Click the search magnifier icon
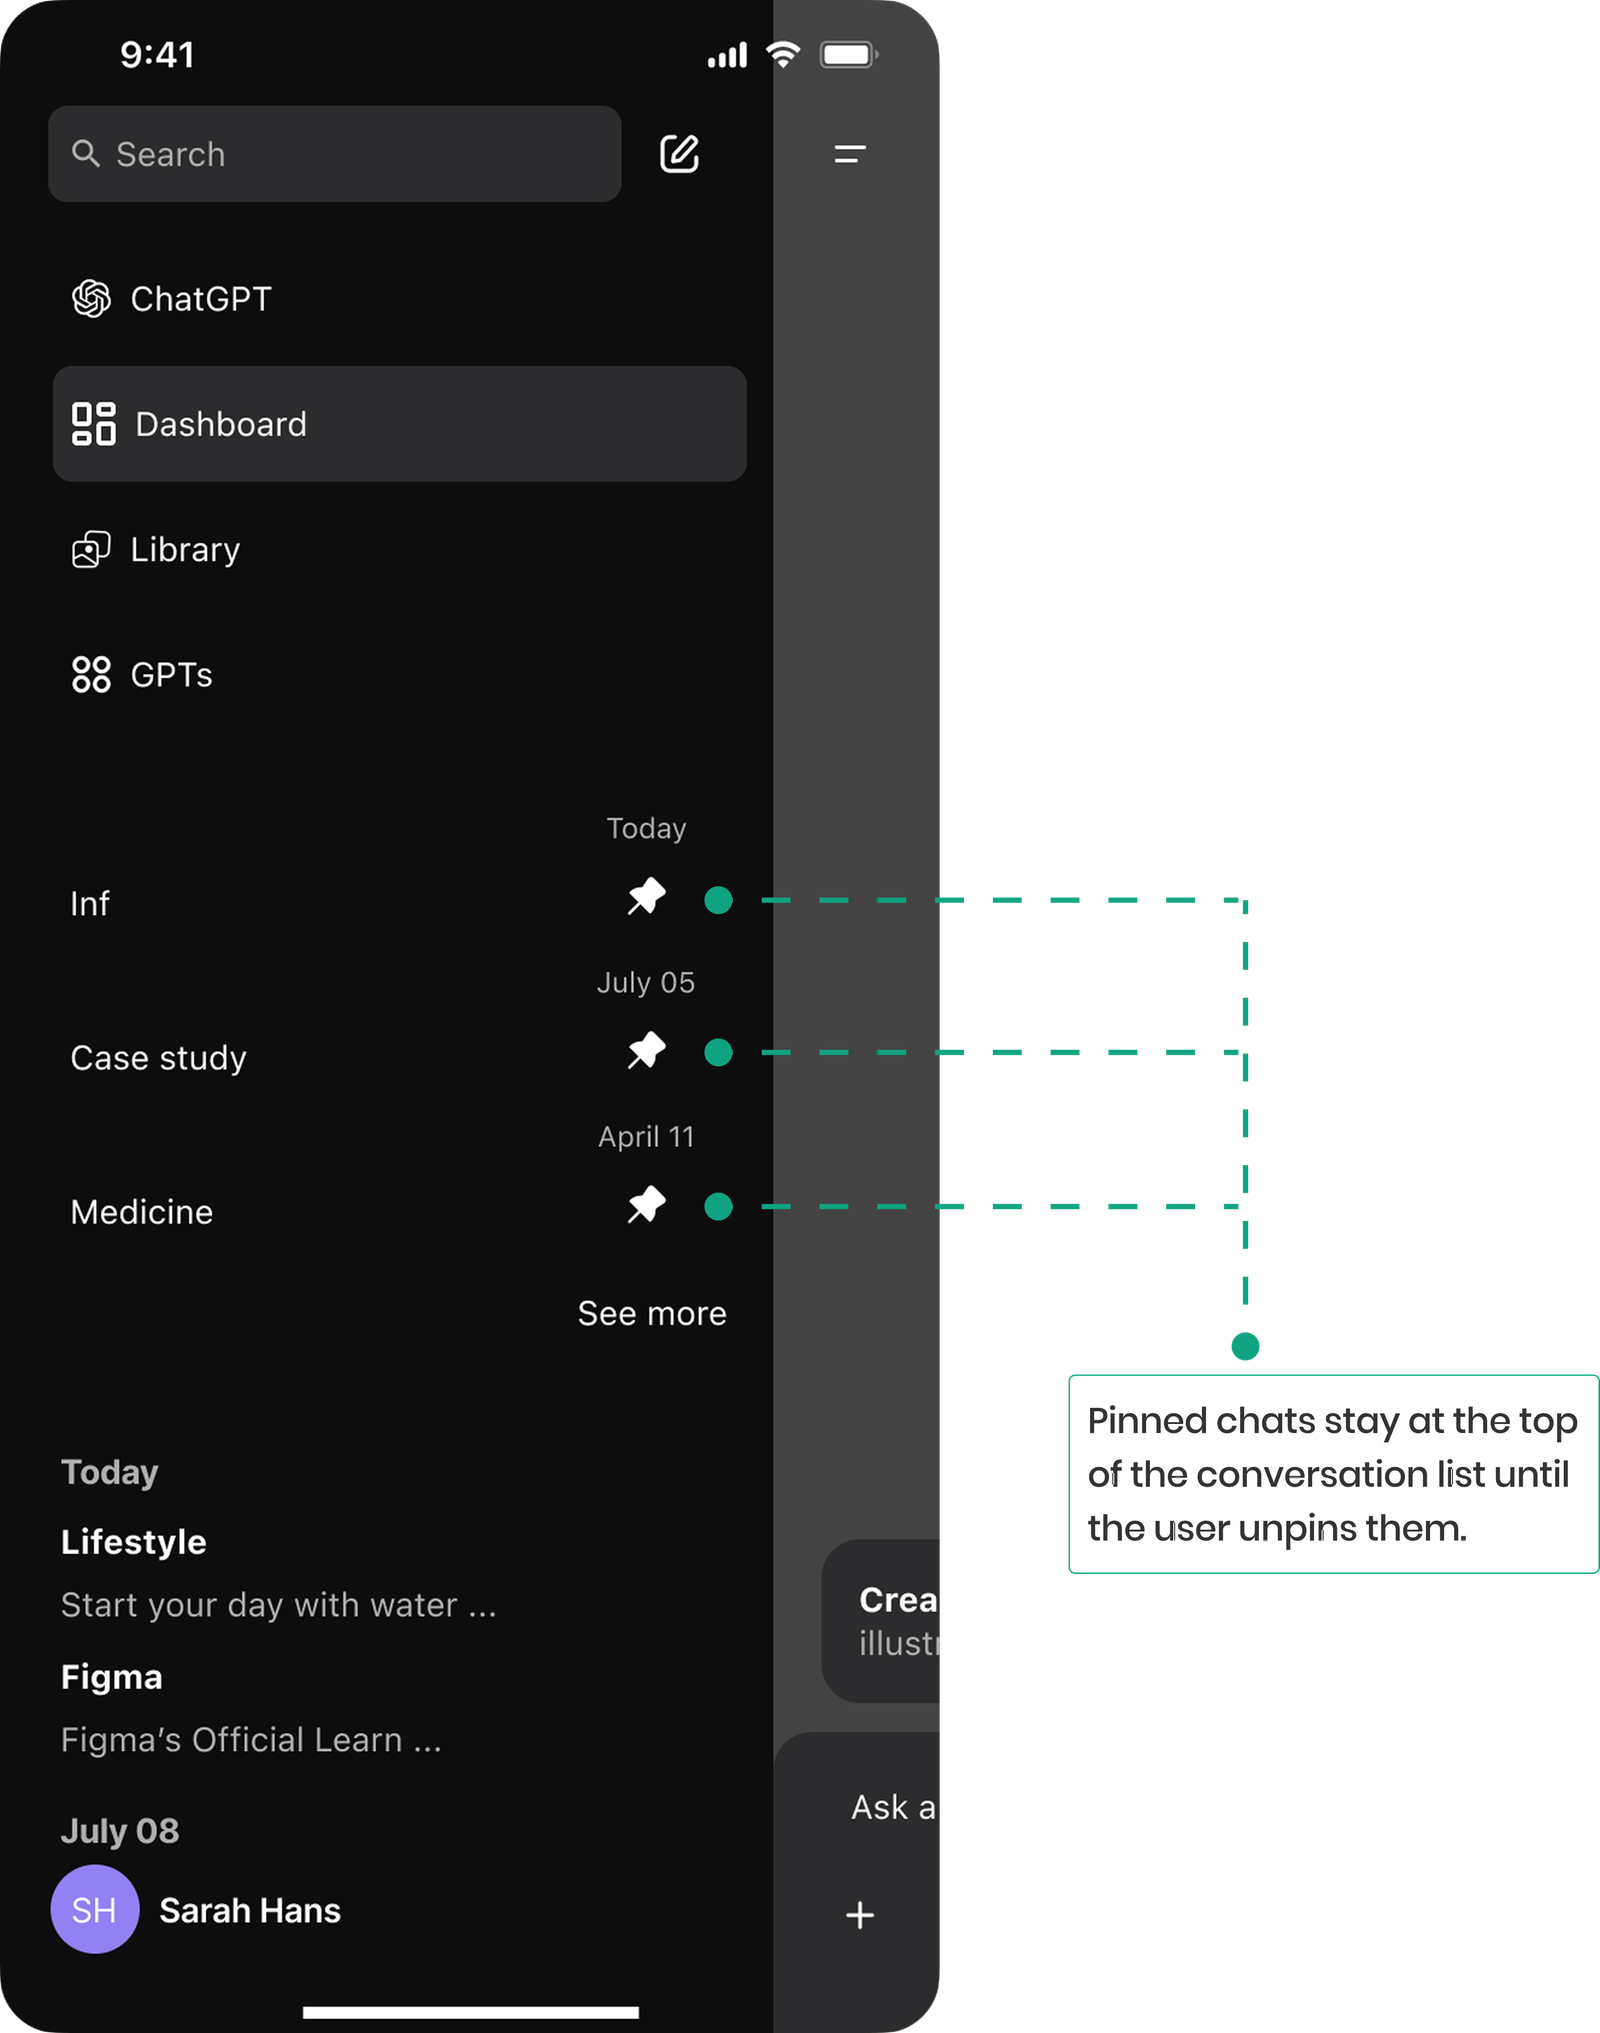The image size is (1600, 2033). 86,154
